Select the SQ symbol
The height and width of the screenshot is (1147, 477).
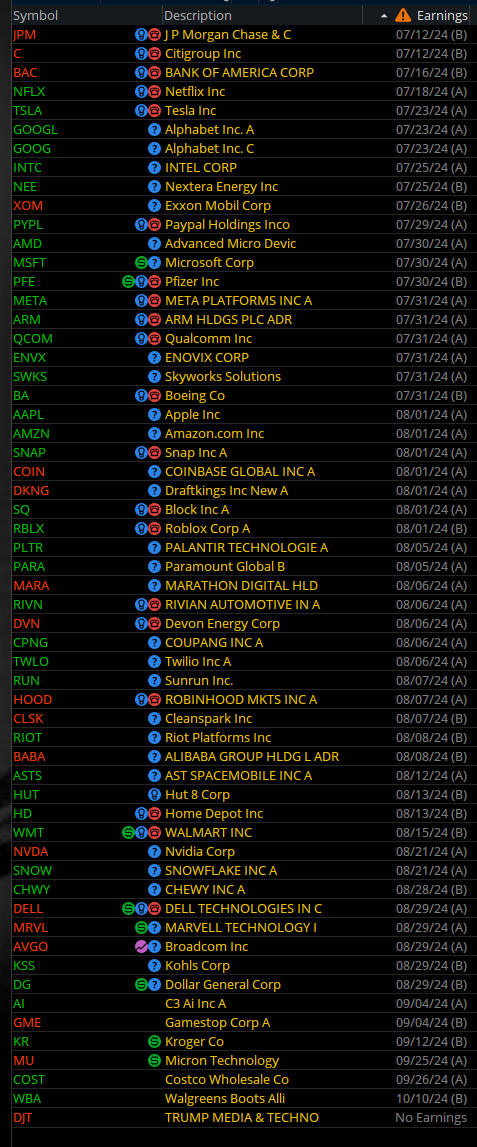pyautogui.click(x=22, y=510)
